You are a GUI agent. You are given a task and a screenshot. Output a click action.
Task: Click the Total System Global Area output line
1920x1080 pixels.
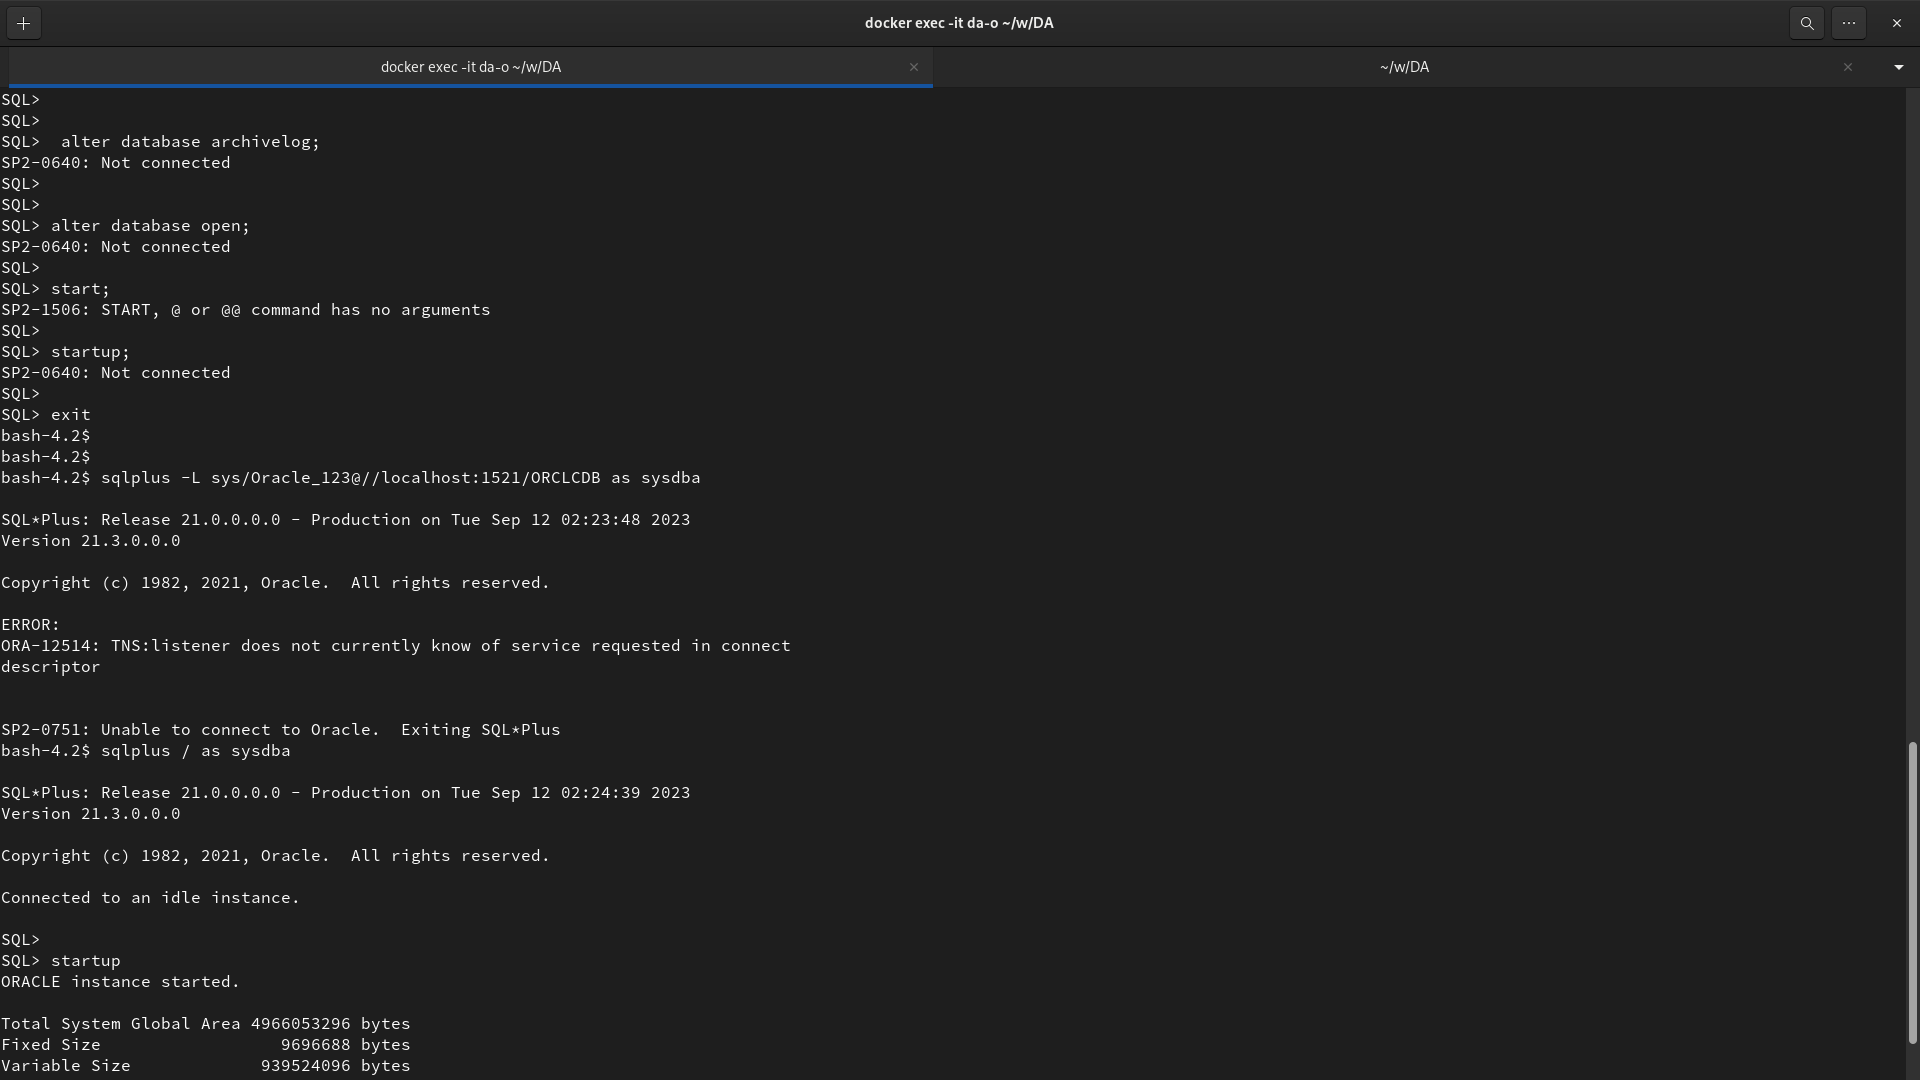(x=205, y=1023)
